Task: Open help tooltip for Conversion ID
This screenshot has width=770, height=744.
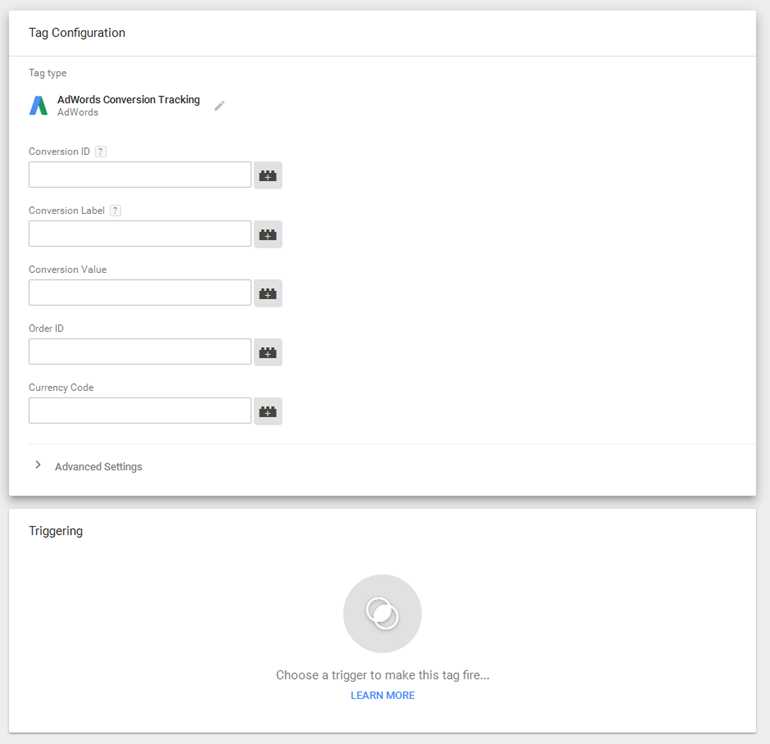Action: [x=101, y=152]
